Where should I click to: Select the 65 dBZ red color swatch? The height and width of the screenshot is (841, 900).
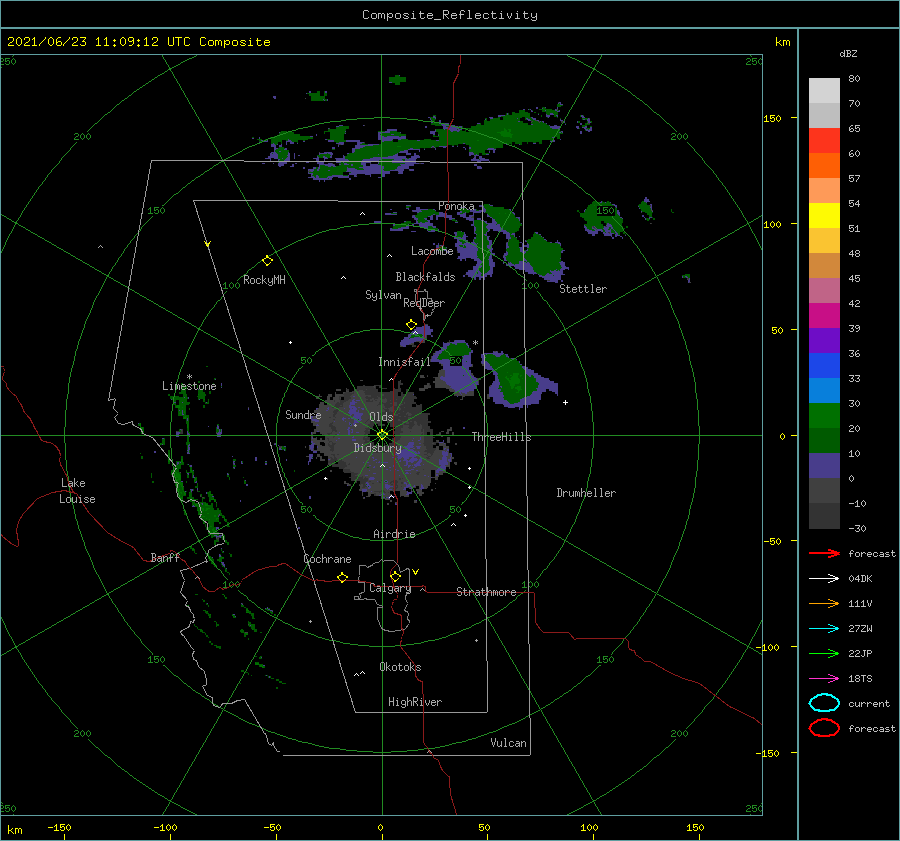pyautogui.click(x=824, y=140)
